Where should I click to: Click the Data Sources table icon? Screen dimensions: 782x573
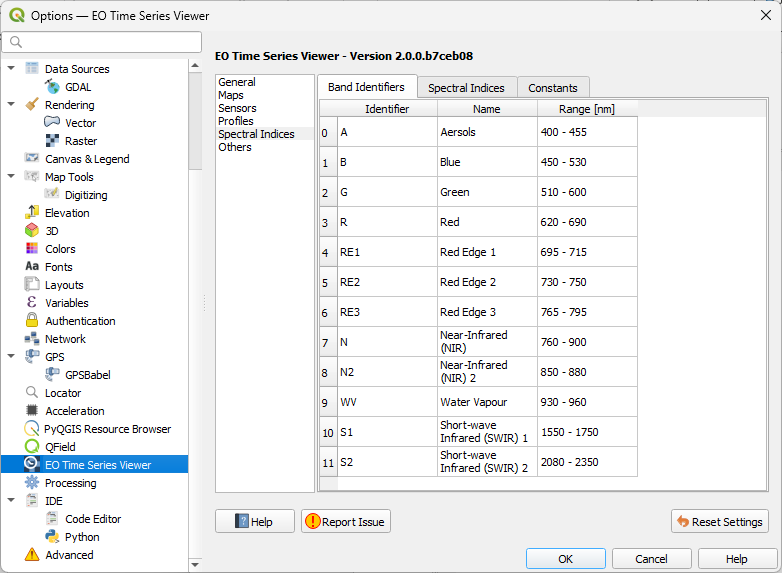(32, 68)
